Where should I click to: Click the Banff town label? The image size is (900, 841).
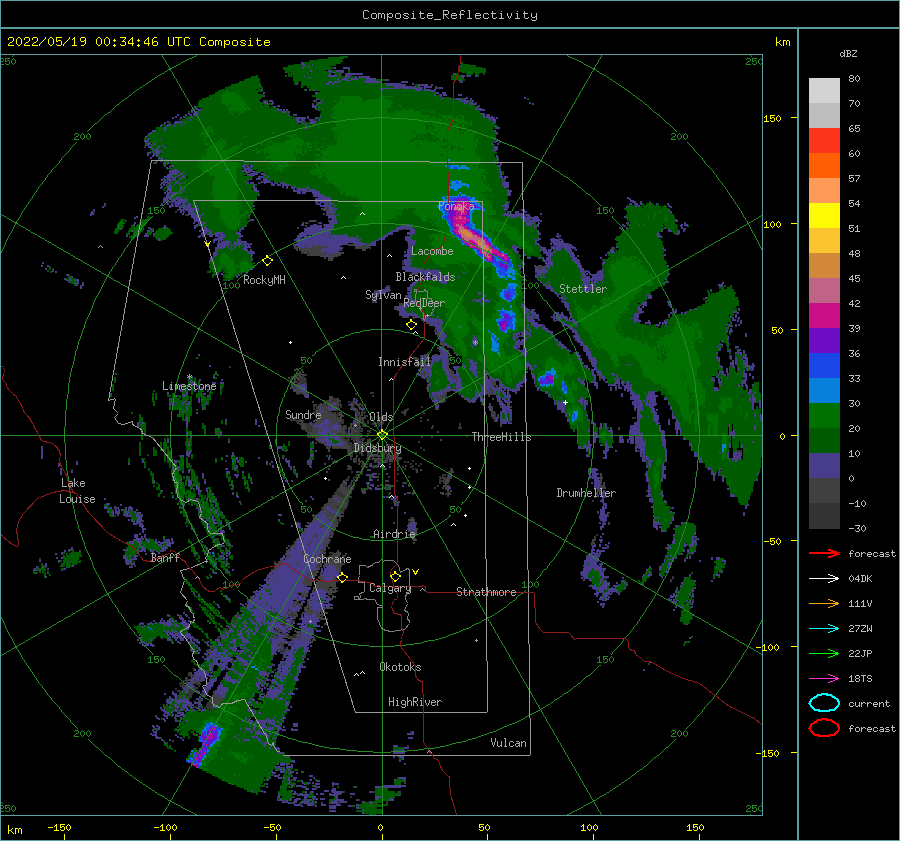165,558
